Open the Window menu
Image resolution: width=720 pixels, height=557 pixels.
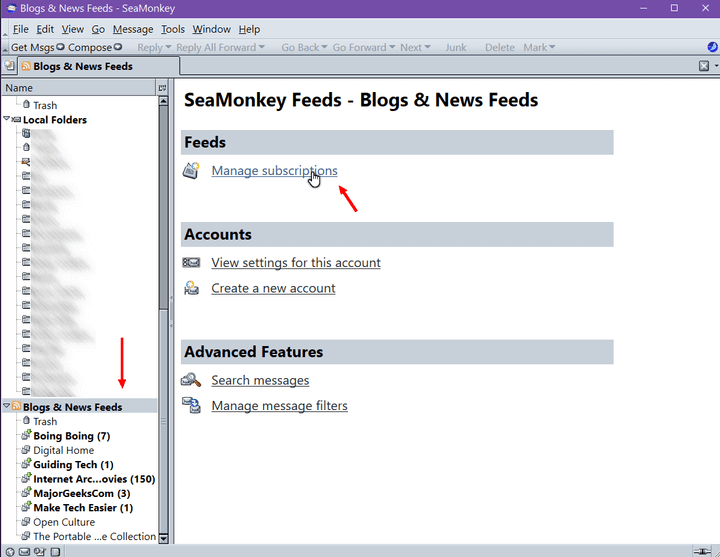[x=211, y=29]
